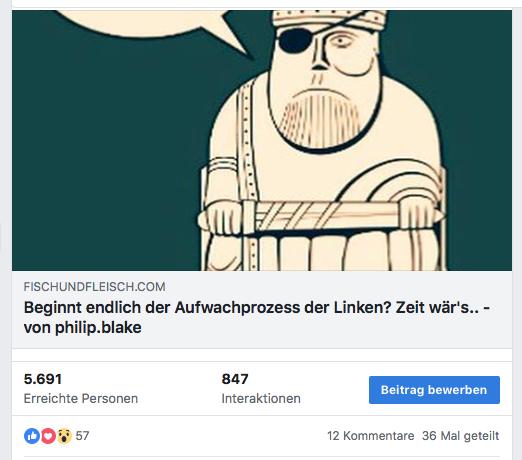Click the pirate figure's black eye patch
The width and height of the screenshot is (522, 460).
click(294, 40)
